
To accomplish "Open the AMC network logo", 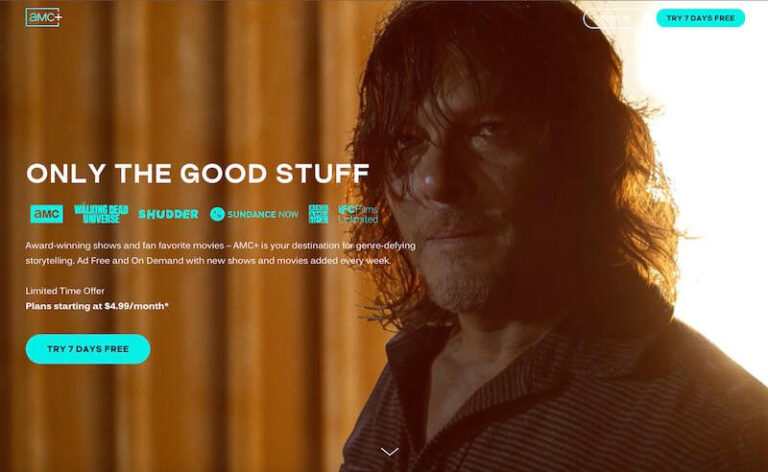I will tap(47, 214).
